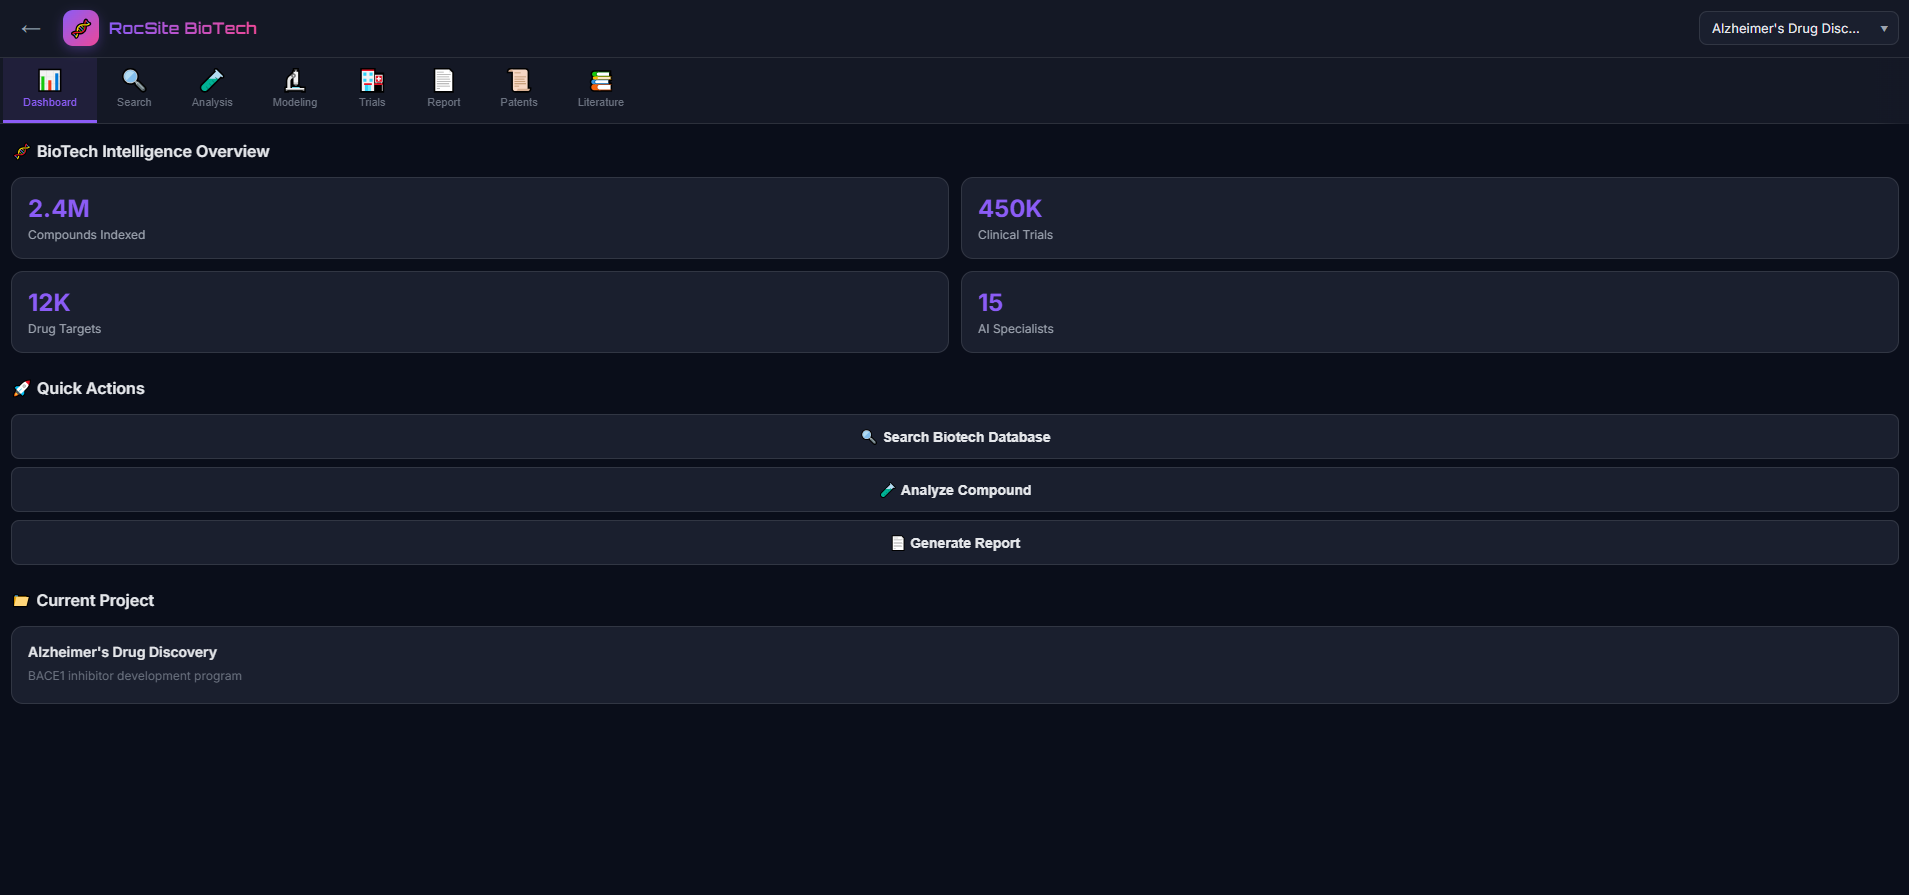Click the Generate Report button
Image resolution: width=1909 pixels, height=895 pixels.
(954, 543)
